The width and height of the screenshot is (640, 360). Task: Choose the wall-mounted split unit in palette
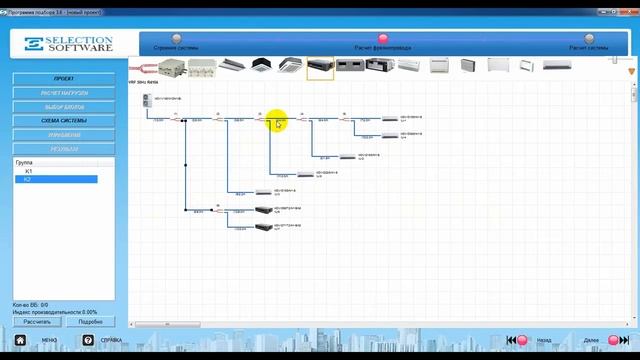pyautogui.click(x=557, y=65)
